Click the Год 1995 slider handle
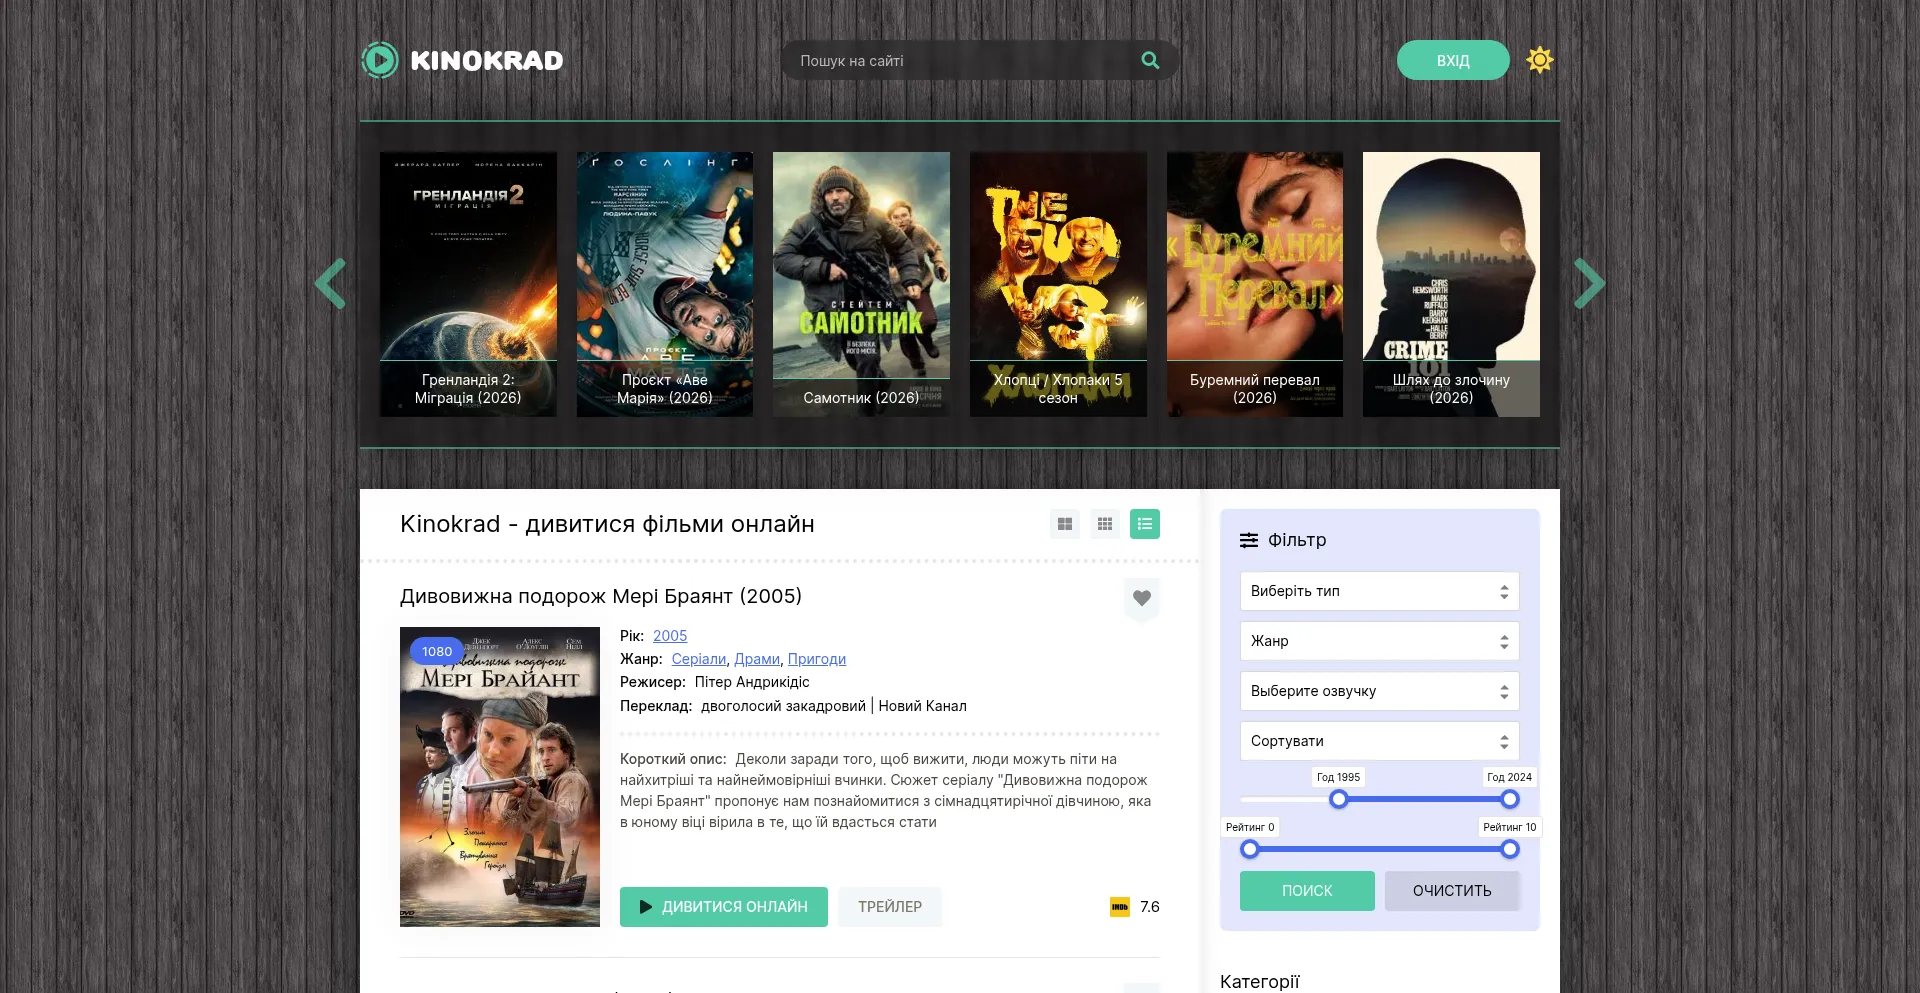This screenshot has width=1920, height=993. (x=1339, y=799)
